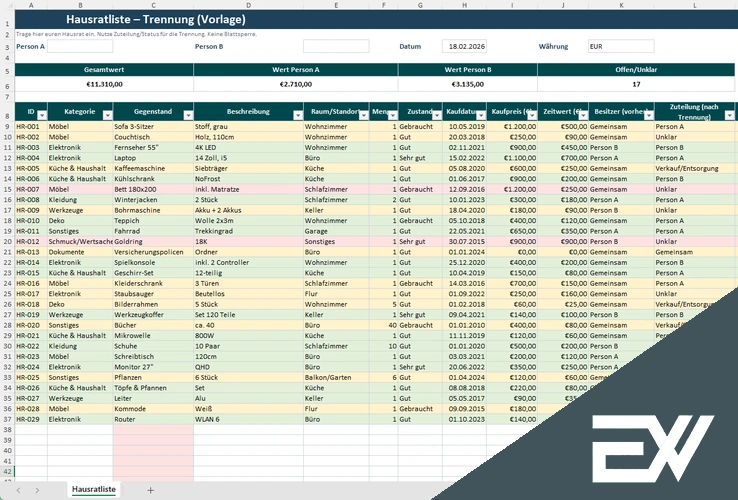Click cell Balkon/Garten

tap(336, 378)
